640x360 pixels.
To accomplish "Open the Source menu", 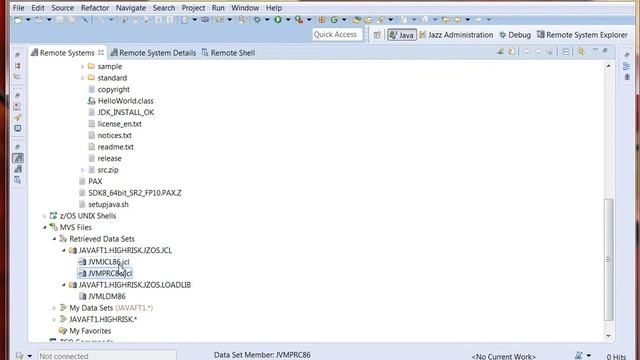I will 62,8.
